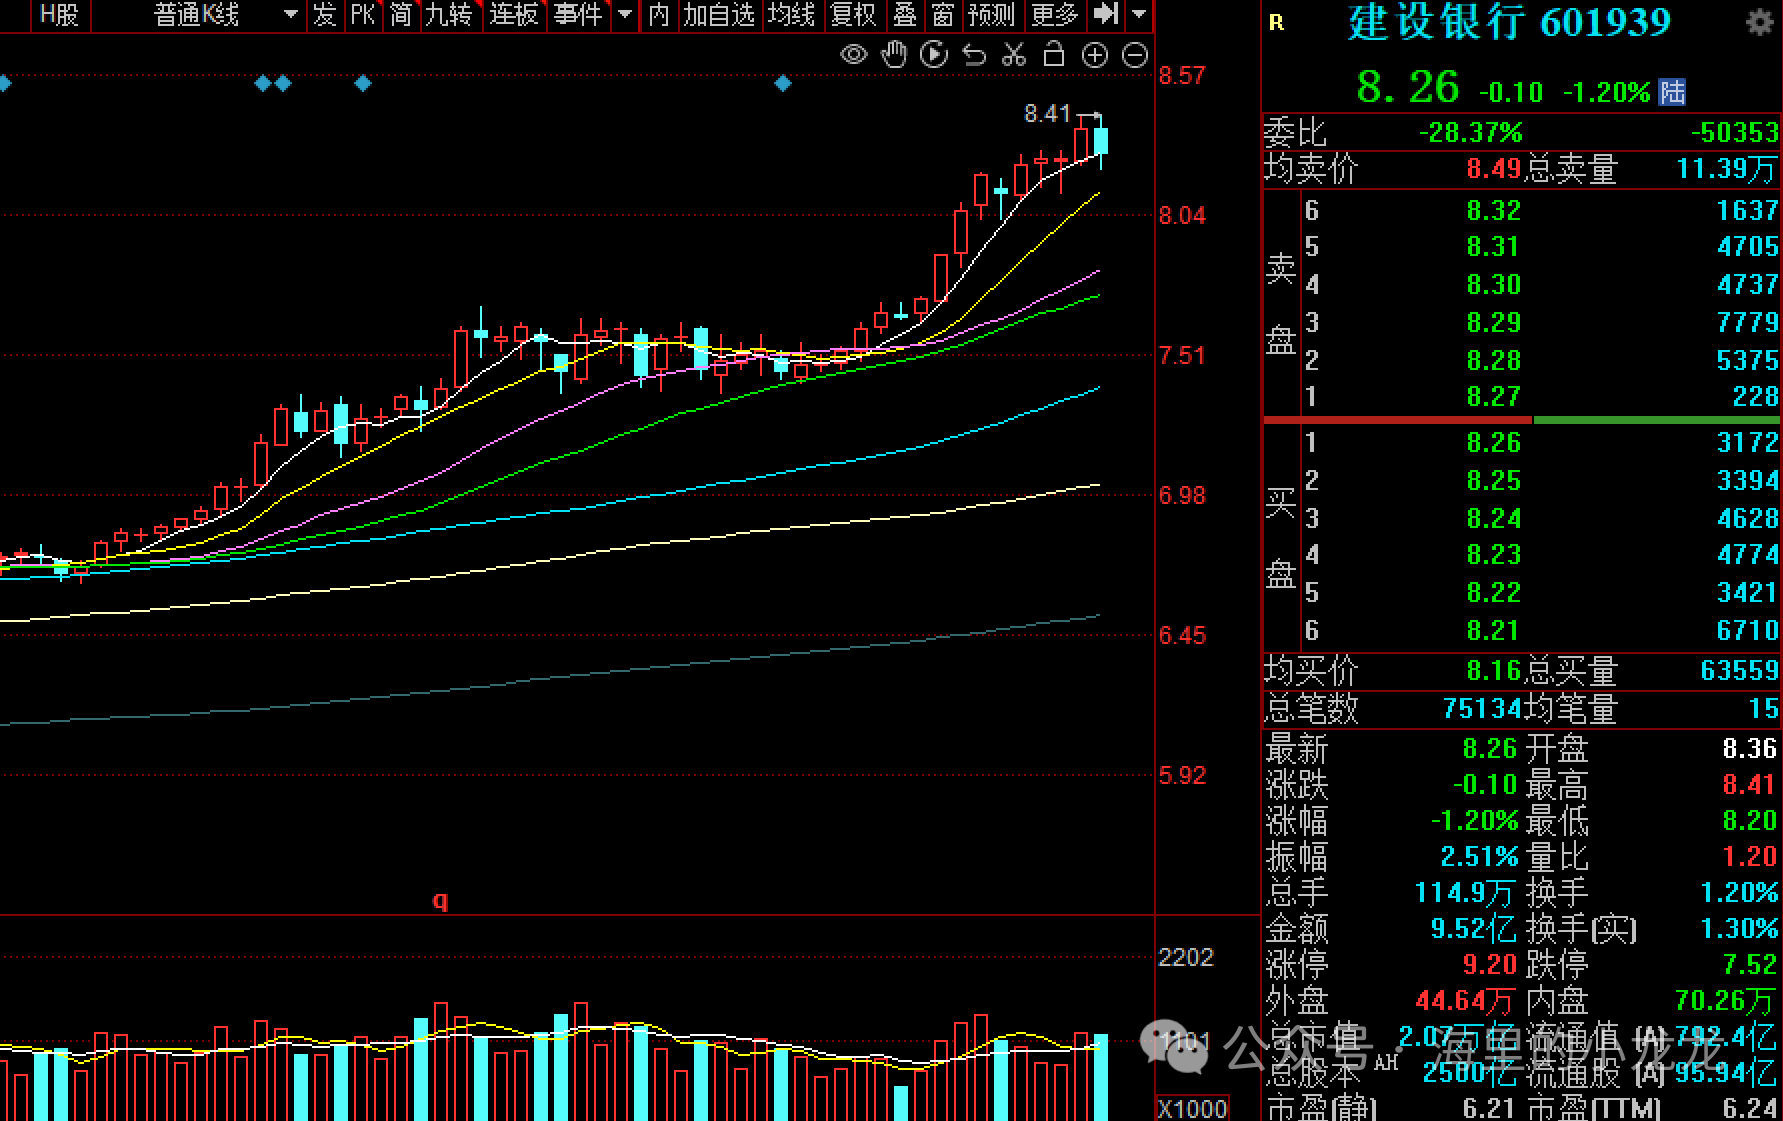Viewport: 1783px width, 1121px height.
Task: Undo last action with curved arrow icon
Action: tap(974, 55)
